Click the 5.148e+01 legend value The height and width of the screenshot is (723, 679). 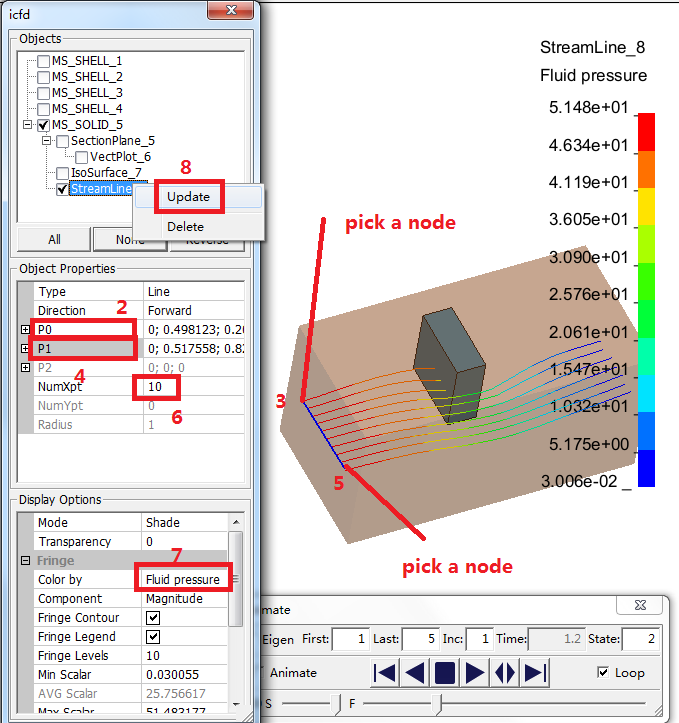pos(589,107)
